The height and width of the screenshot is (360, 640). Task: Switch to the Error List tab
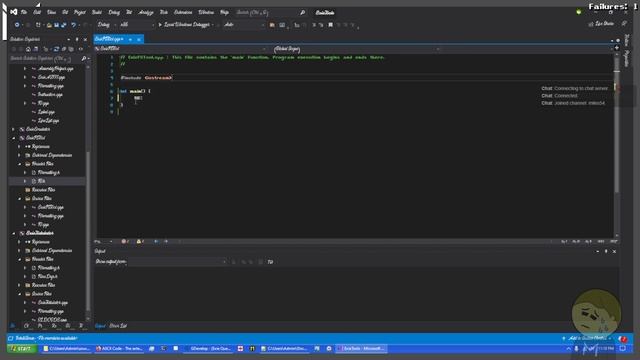click(x=118, y=326)
